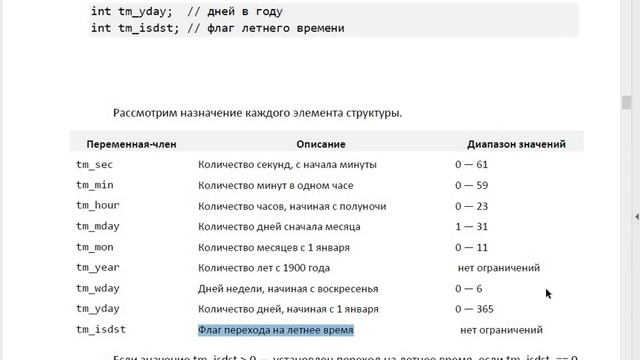Click the range value '0 — 23'
Screen dimensions: 640x360
click(471, 206)
